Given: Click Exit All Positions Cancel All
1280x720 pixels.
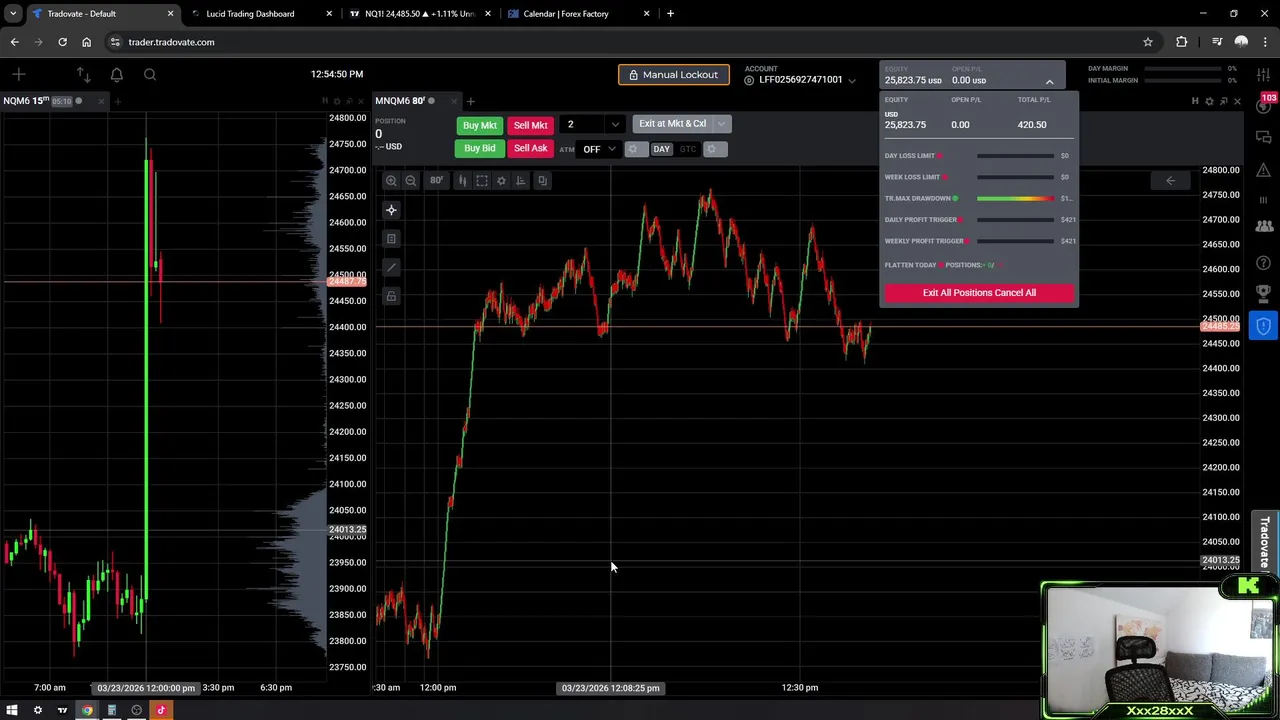Looking at the screenshot, I should [x=979, y=293].
